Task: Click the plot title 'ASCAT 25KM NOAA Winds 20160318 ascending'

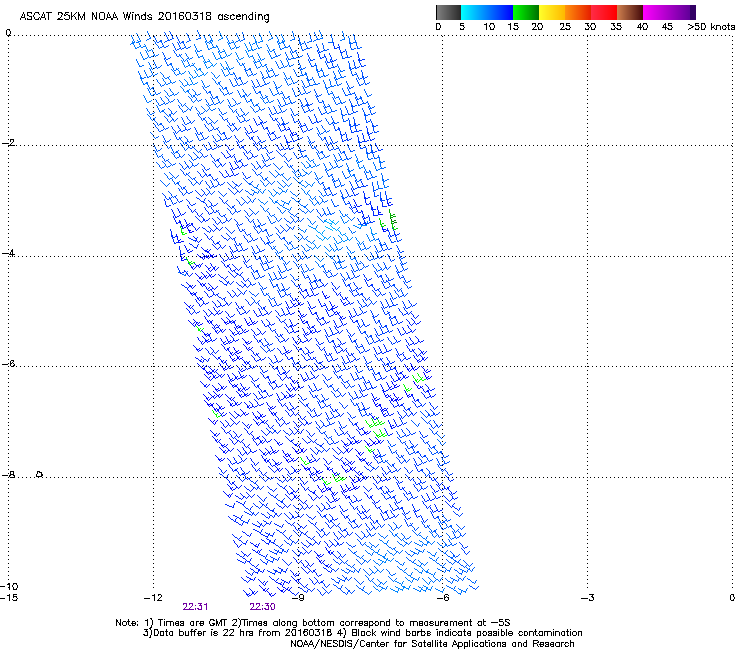Action: [x=144, y=17]
